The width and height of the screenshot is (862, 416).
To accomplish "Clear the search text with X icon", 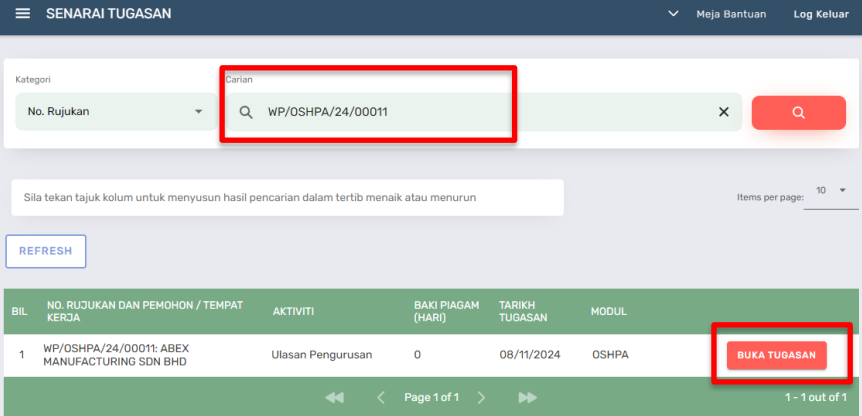I will coord(724,112).
